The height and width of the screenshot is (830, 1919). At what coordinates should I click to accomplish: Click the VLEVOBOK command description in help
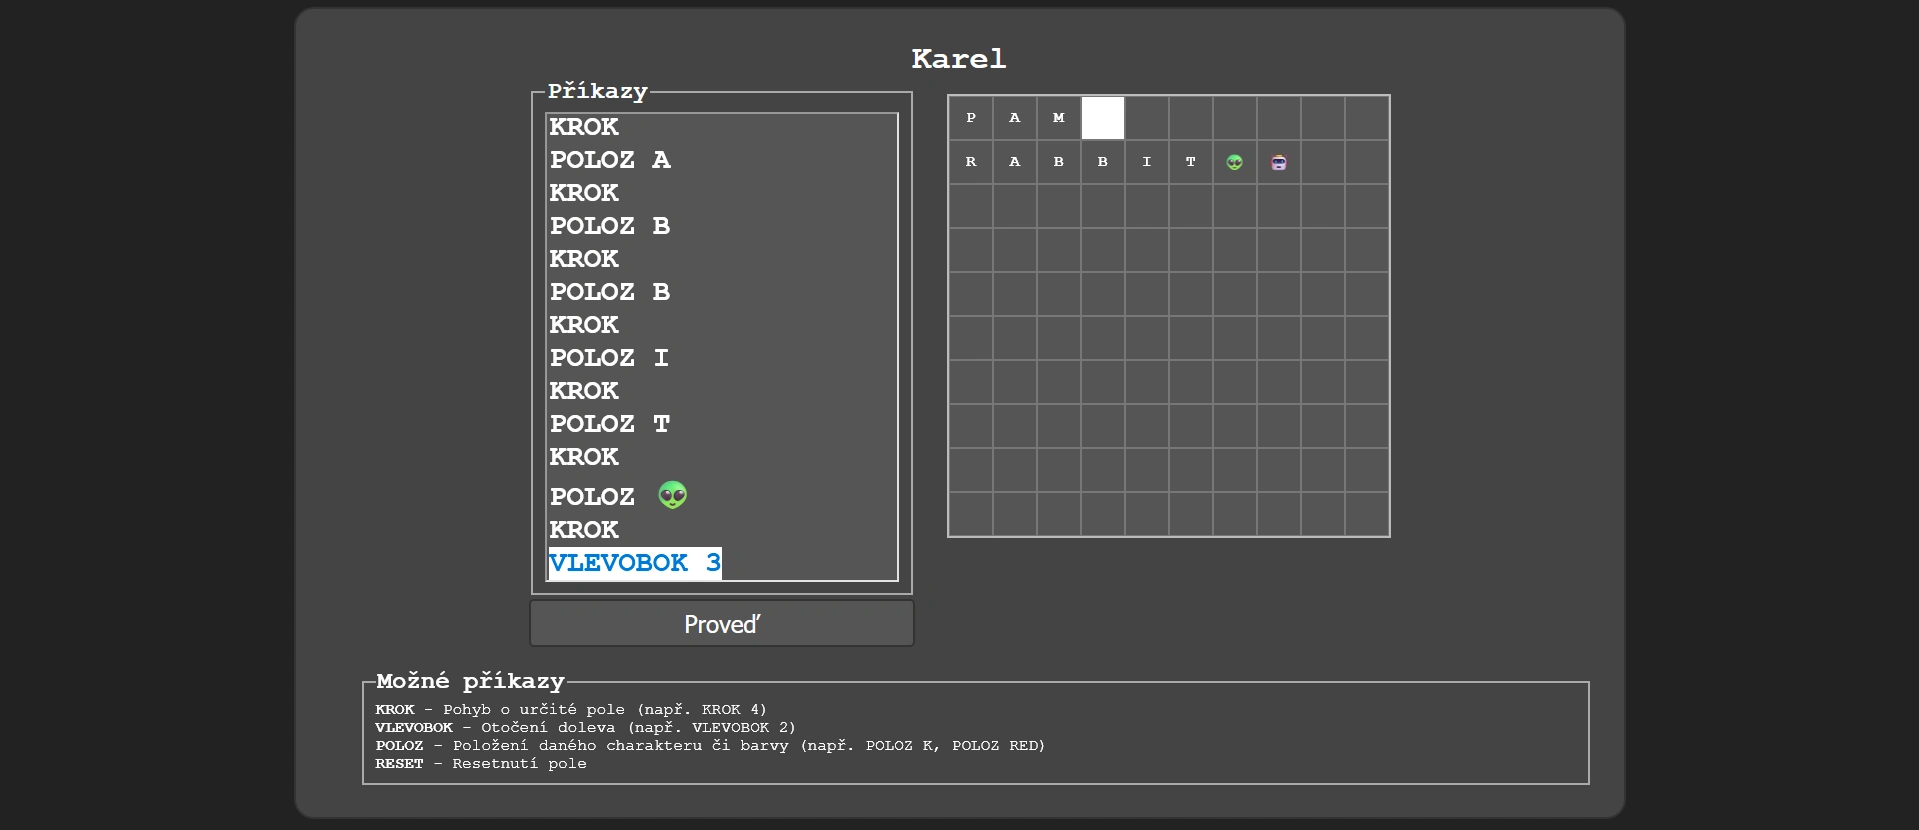(x=585, y=728)
